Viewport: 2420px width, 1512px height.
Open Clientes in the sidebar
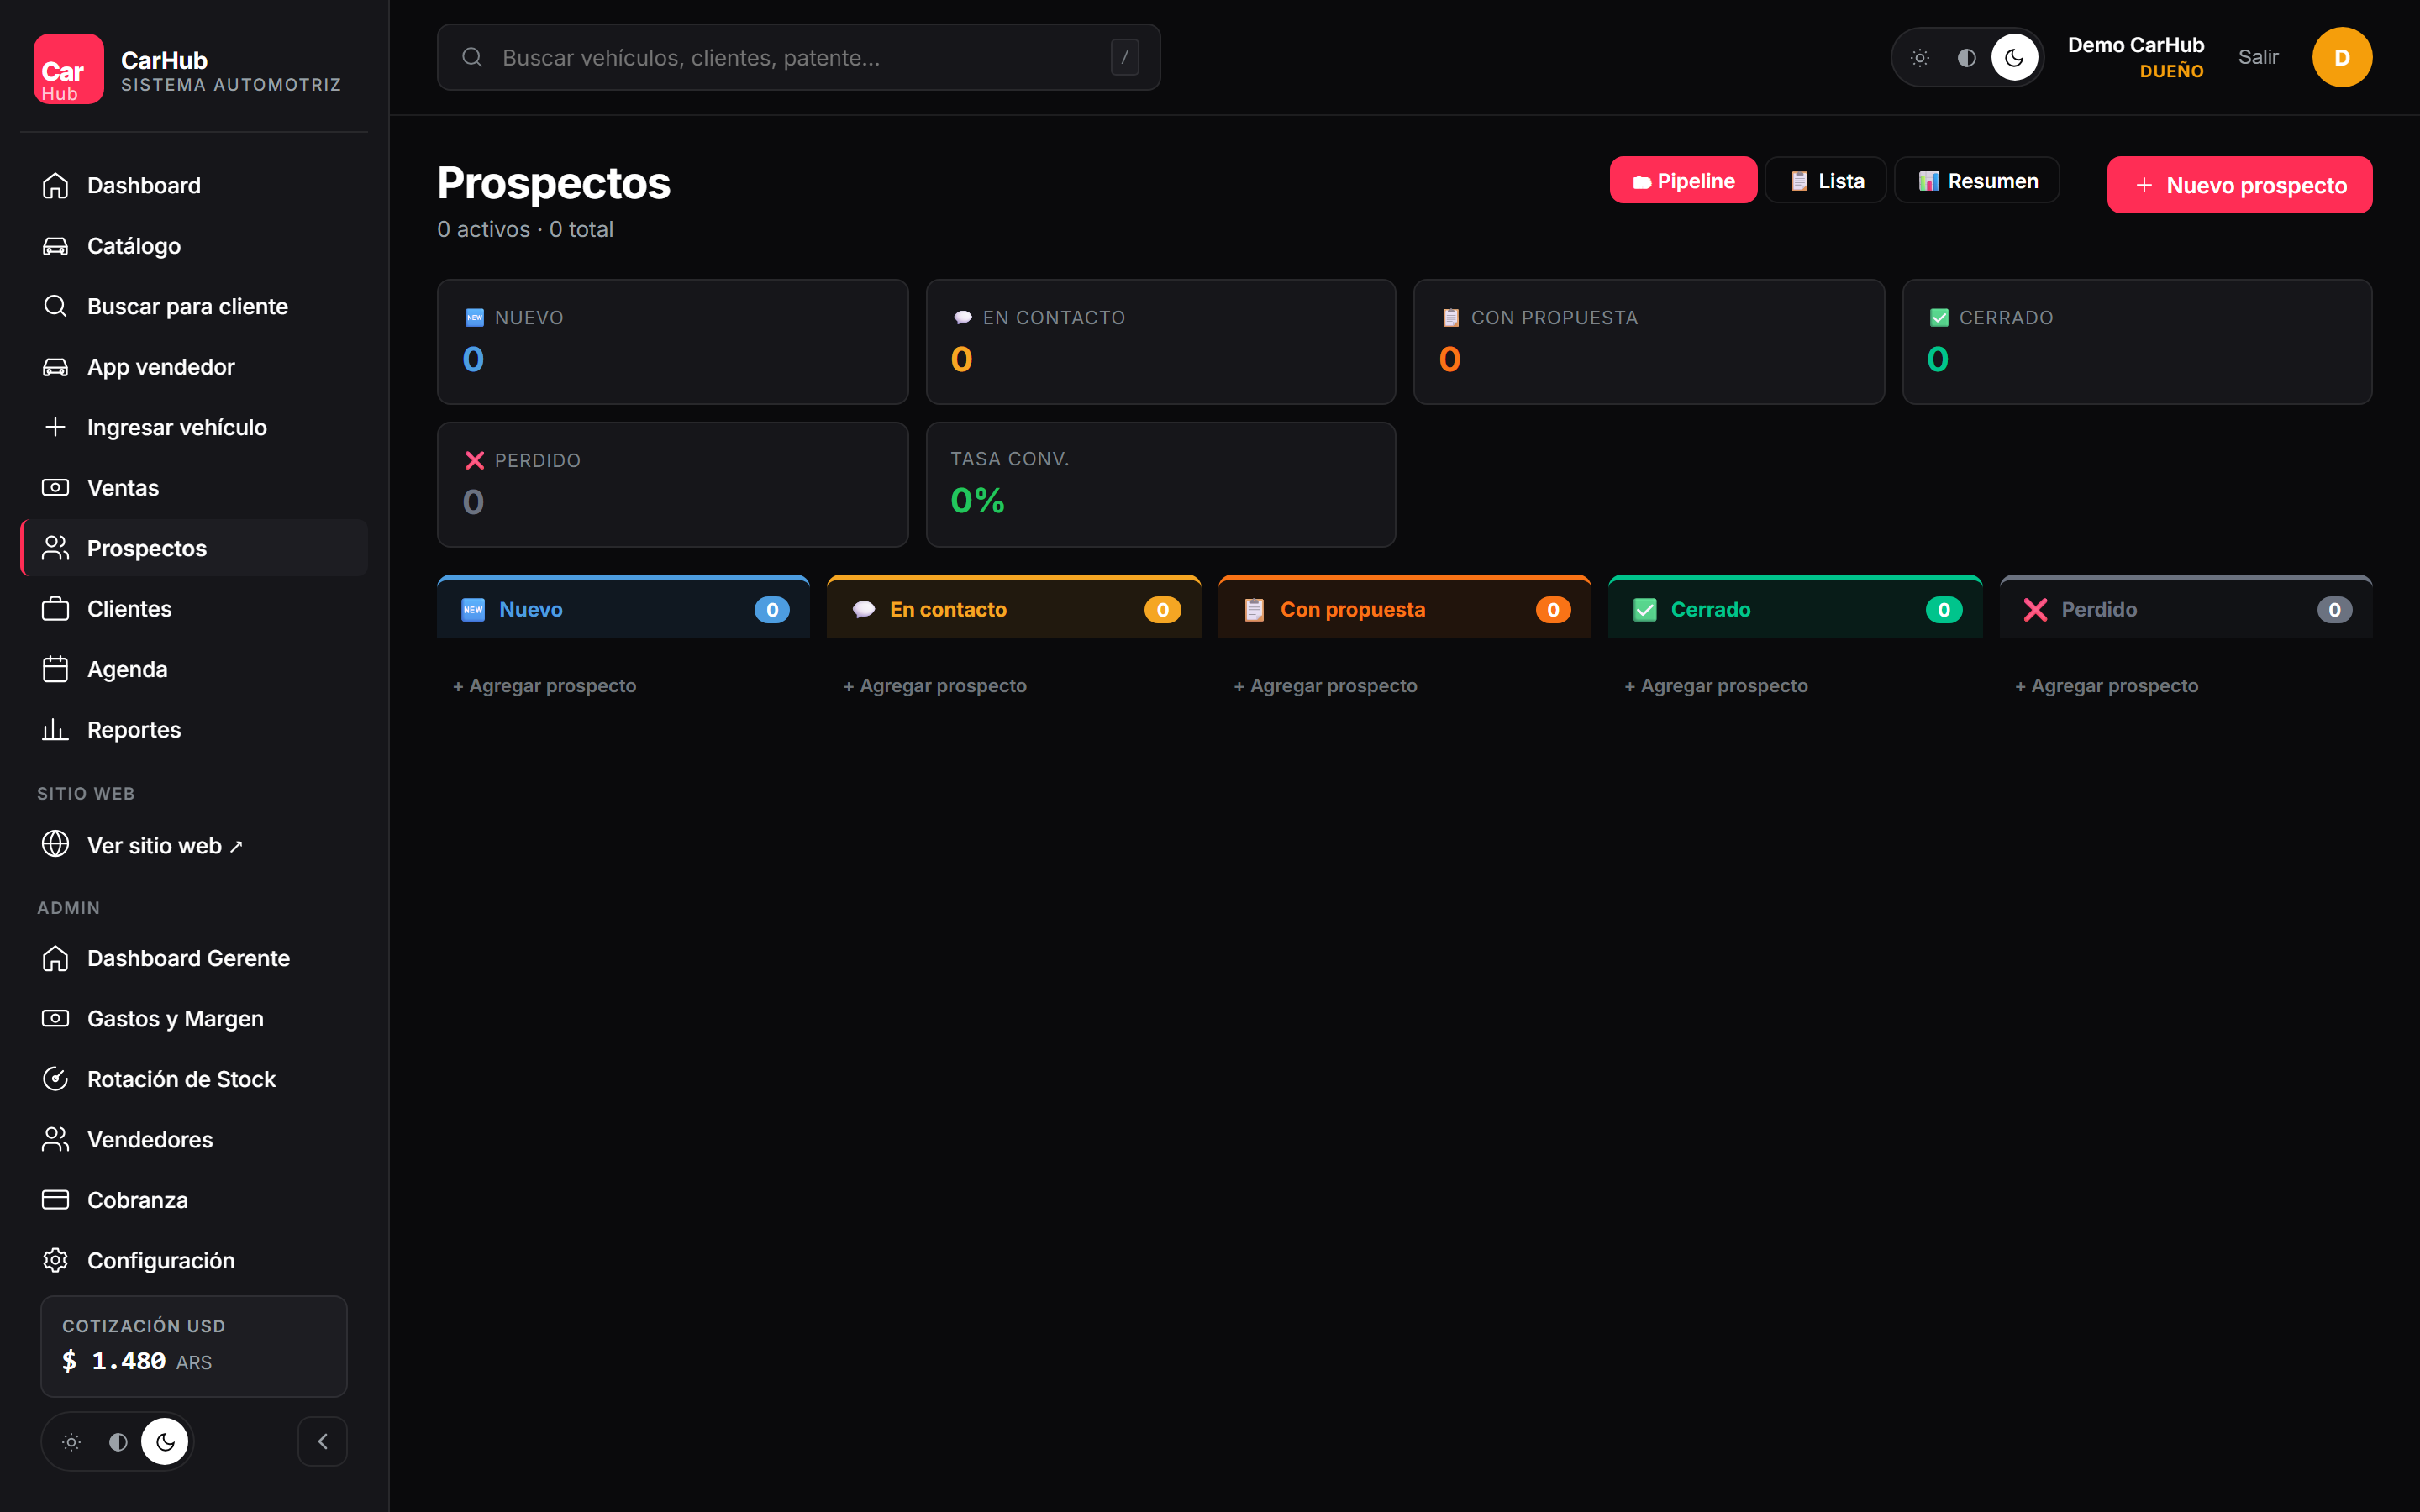pos(194,609)
